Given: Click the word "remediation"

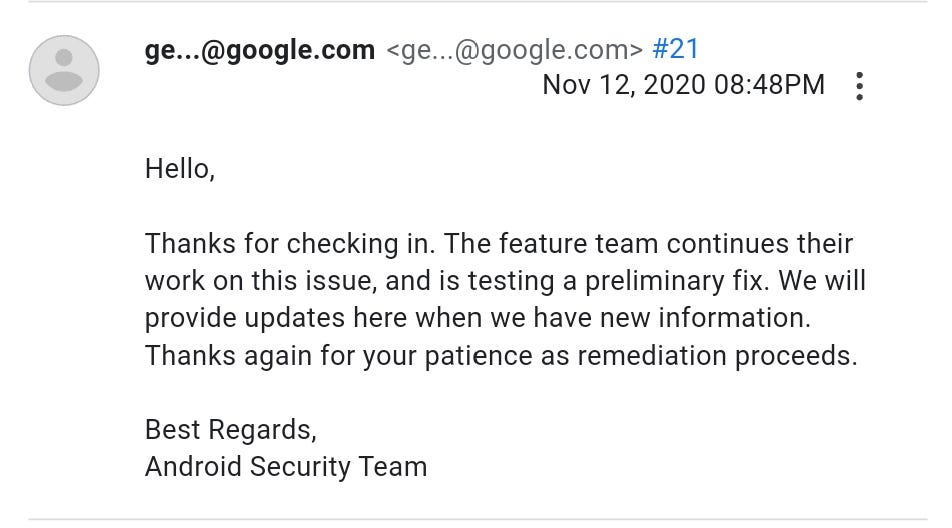Looking at the screenshot, I should coord(652,356).
